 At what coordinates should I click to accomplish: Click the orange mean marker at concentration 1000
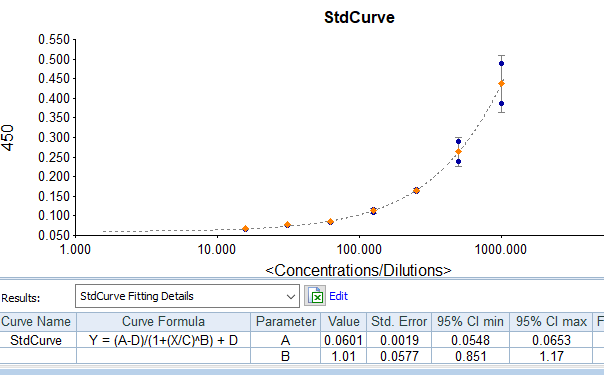(x=501, y=84)
